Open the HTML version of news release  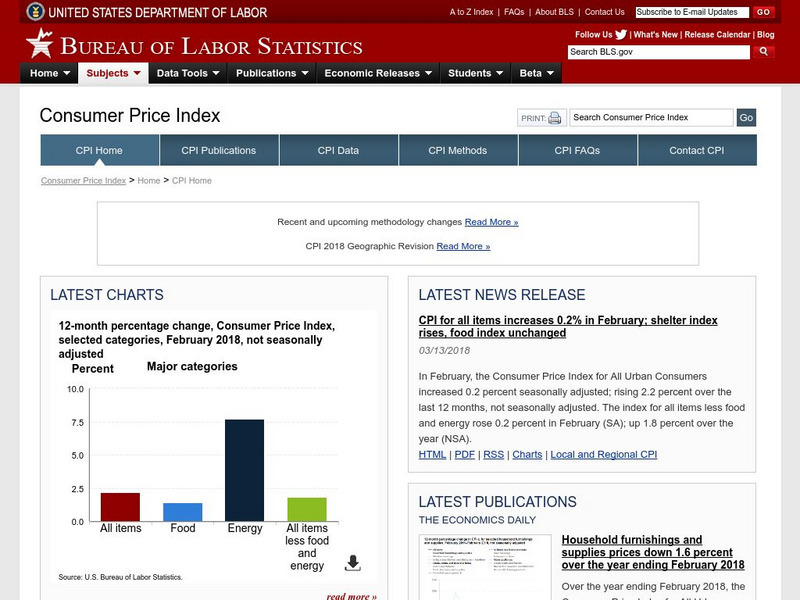[432, 455]
